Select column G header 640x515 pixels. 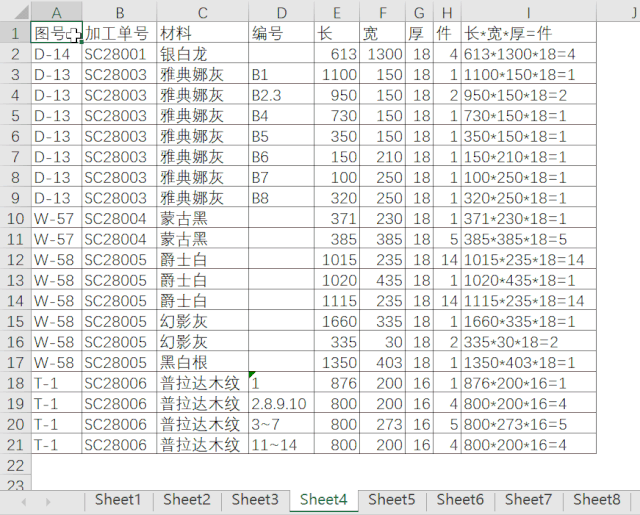click(x=419, y=12)
